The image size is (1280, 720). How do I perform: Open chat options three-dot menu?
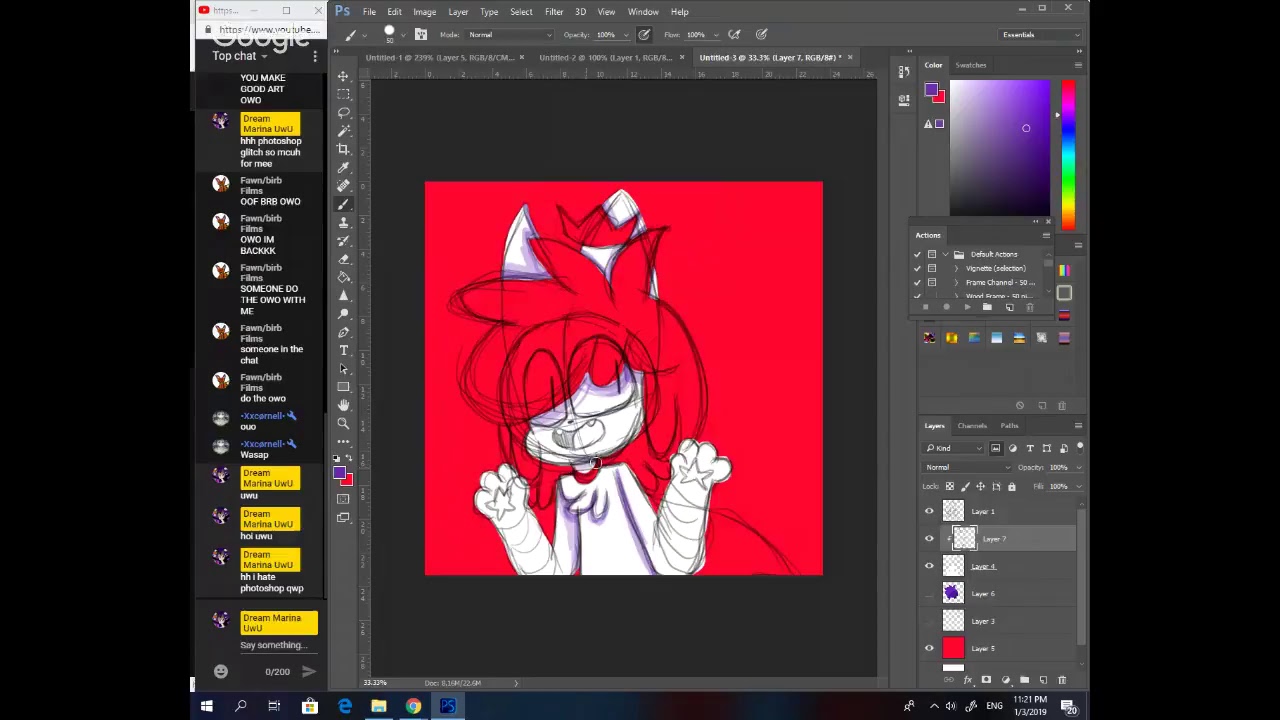315,57
